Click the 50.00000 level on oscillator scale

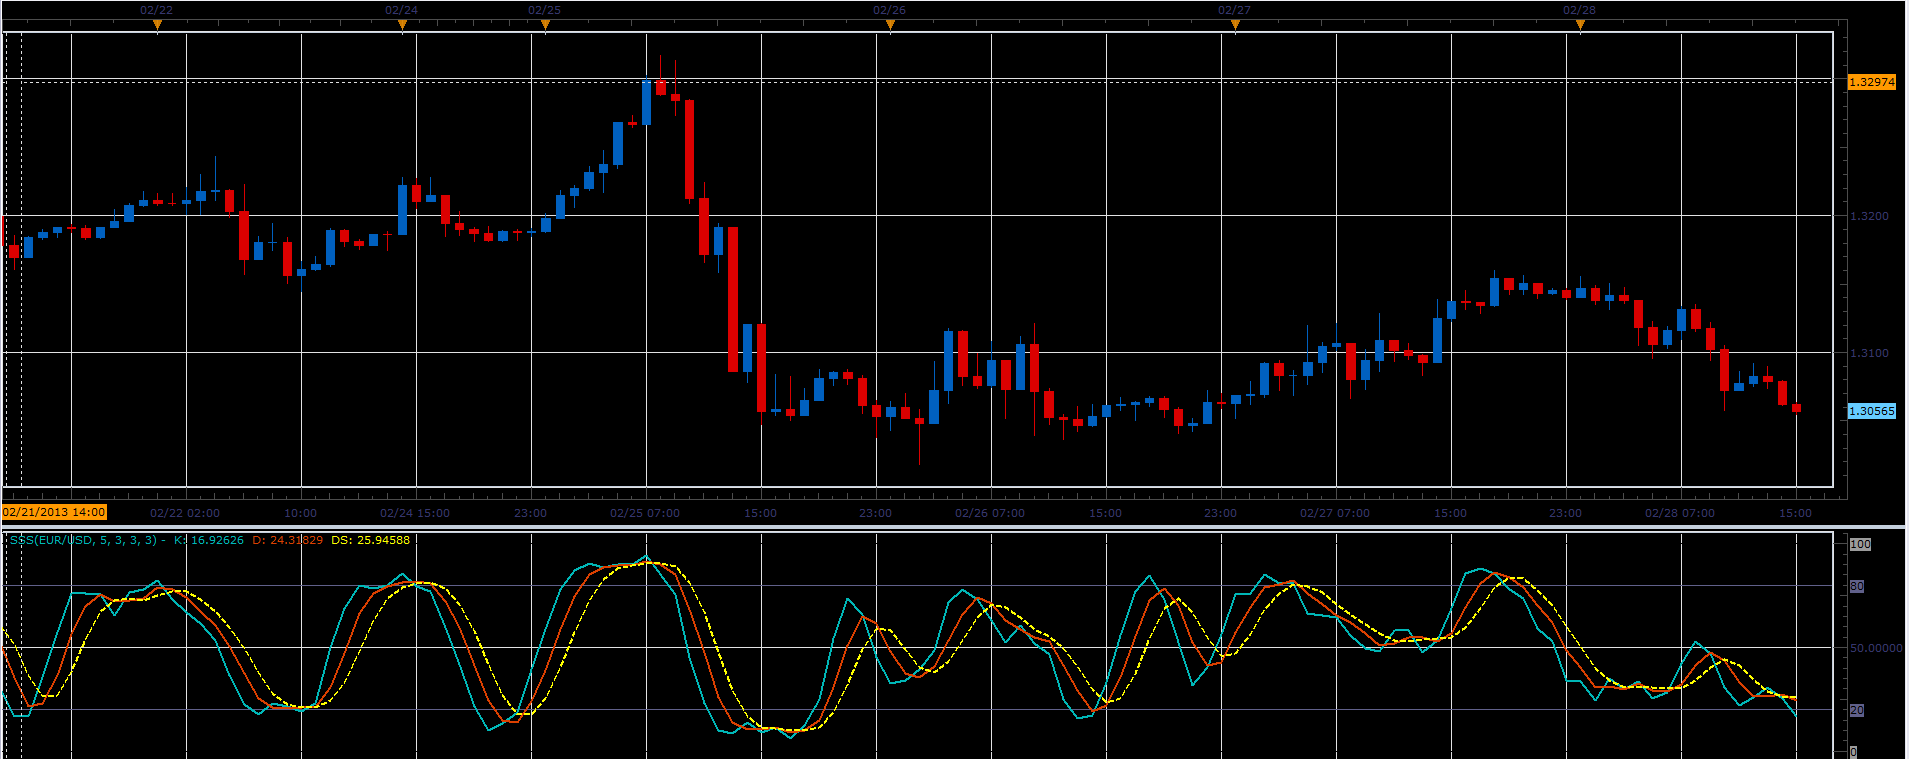(1876, 648)
